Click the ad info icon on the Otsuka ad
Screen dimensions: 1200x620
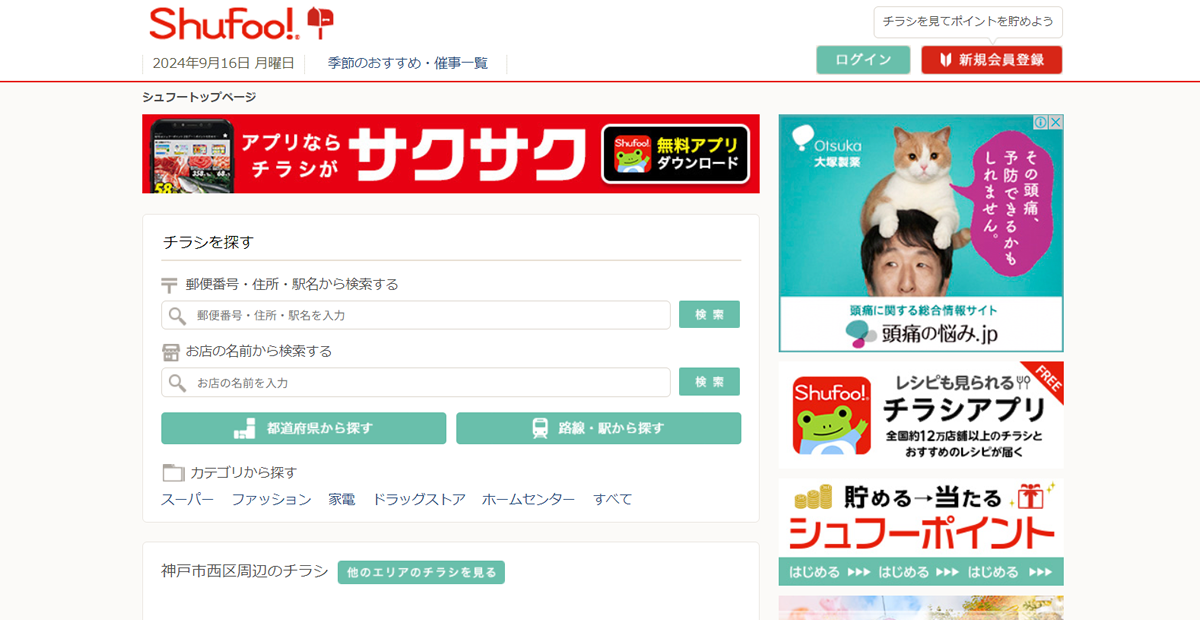(x=1041, y=122)
